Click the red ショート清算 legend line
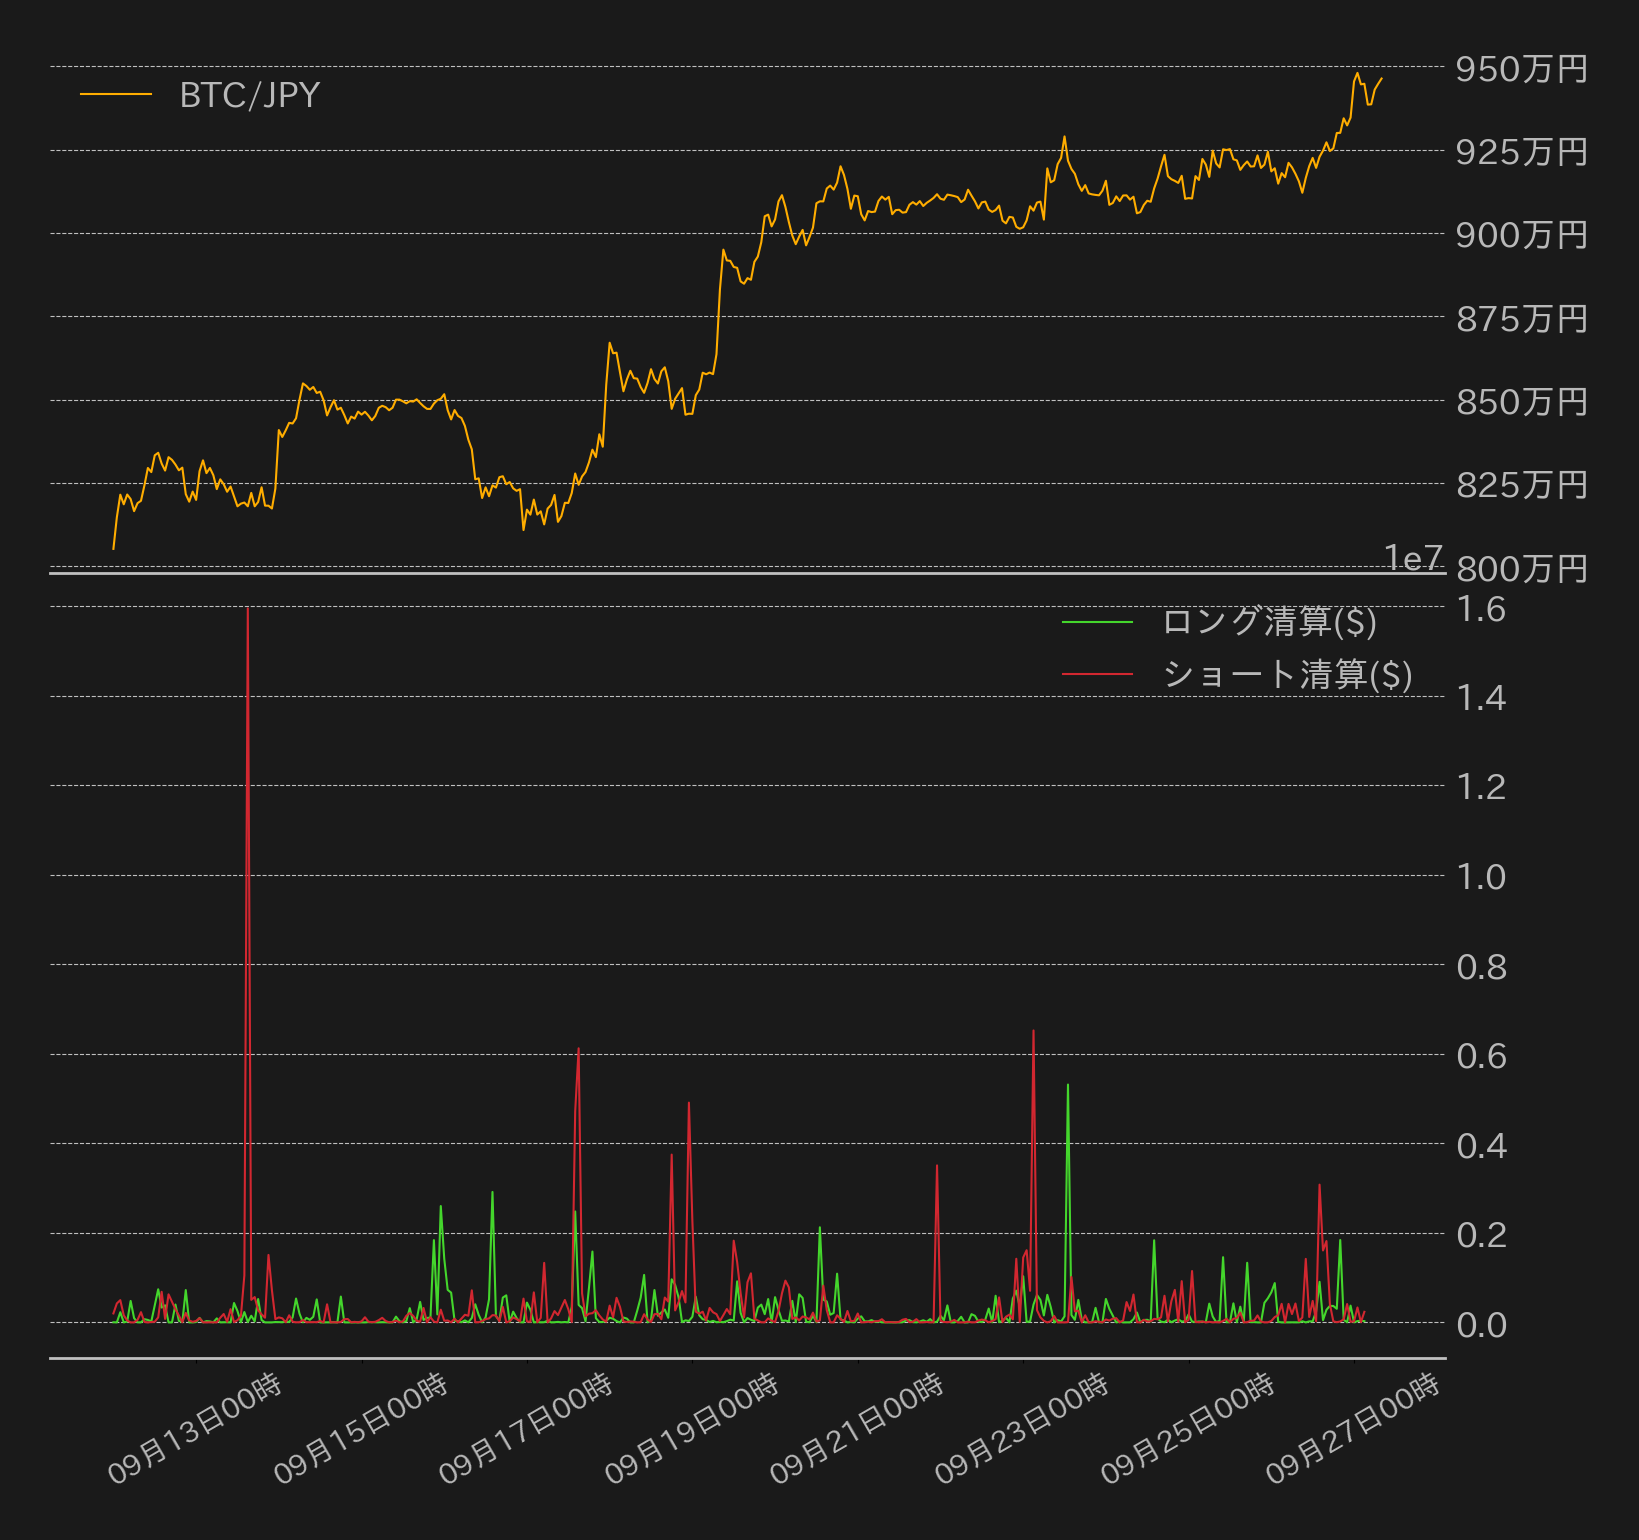The image size is (1639, 1540). (x=1097, y=675)
